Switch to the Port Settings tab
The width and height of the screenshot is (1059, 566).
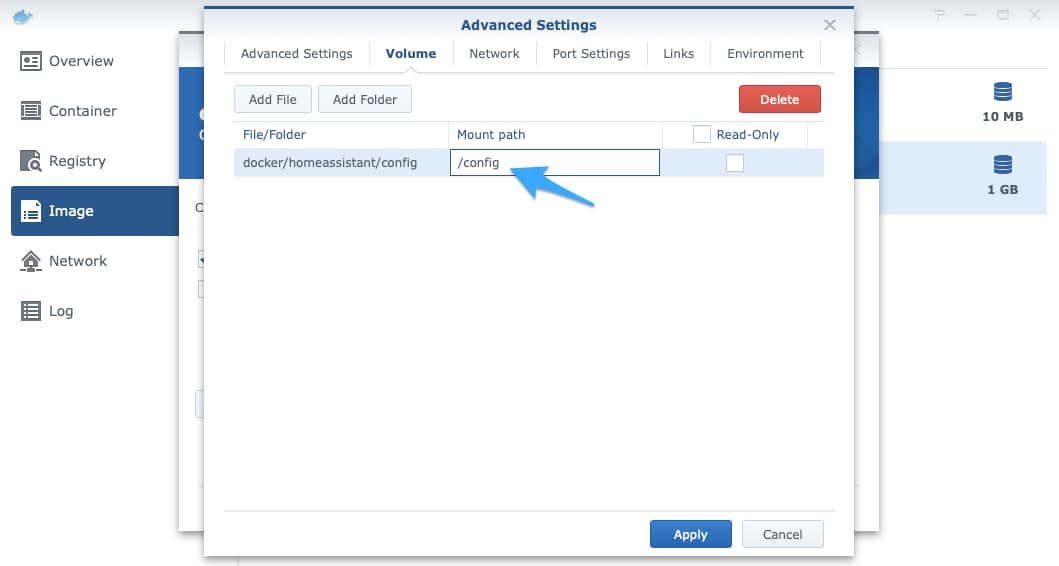[591, 53]
